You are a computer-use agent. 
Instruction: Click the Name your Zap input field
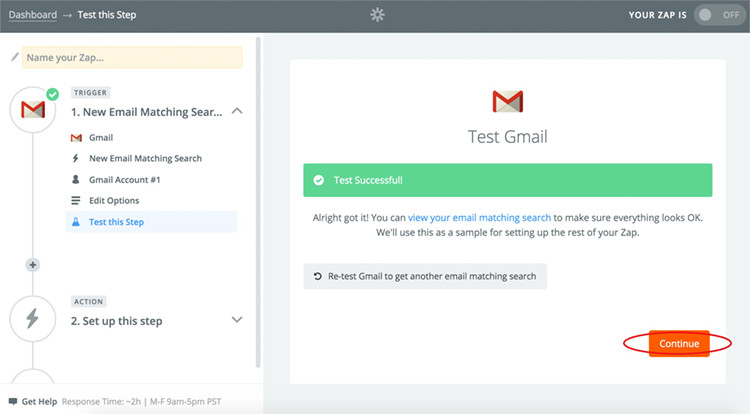click(132, 57)
